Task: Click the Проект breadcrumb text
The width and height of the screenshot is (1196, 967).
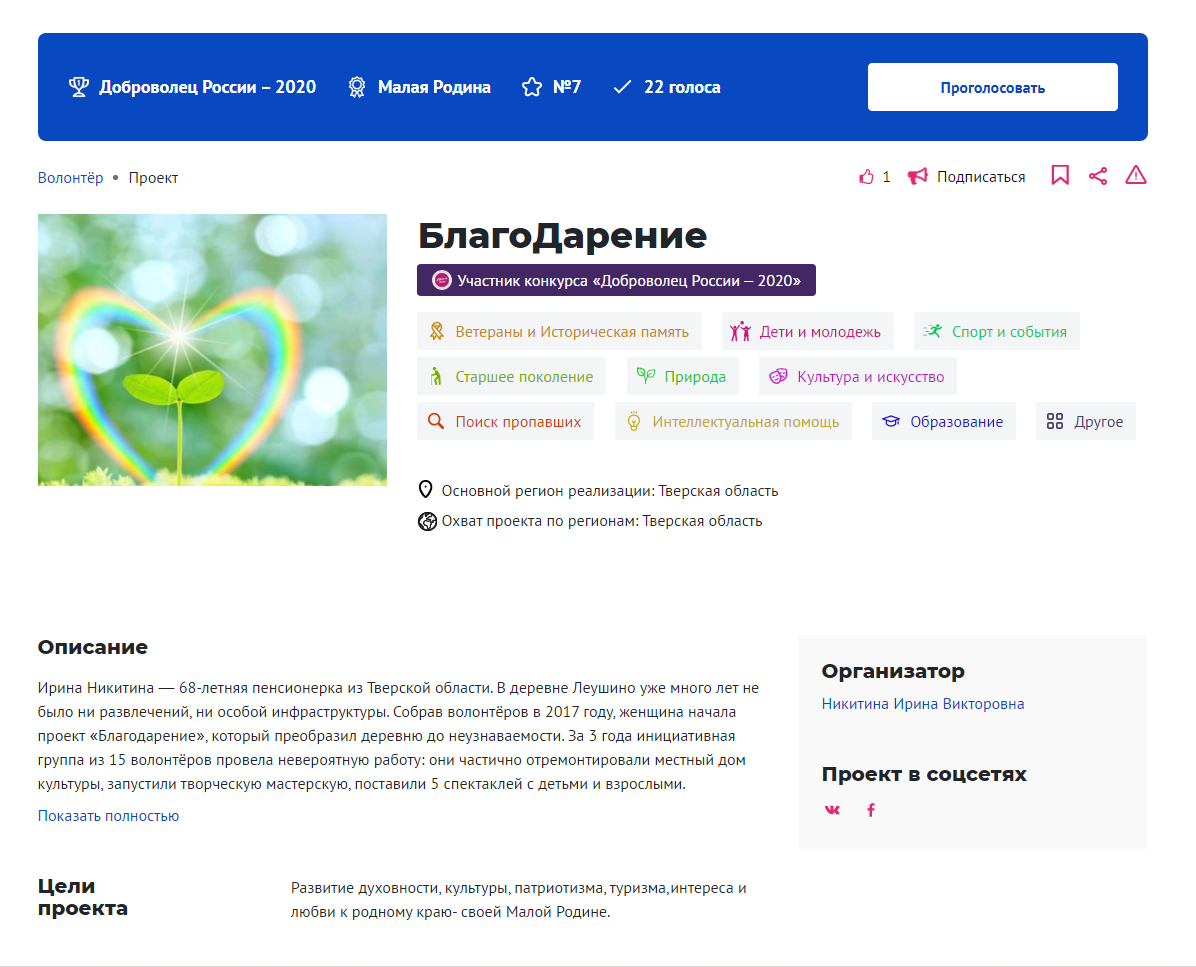Action: tap(153, 178)
